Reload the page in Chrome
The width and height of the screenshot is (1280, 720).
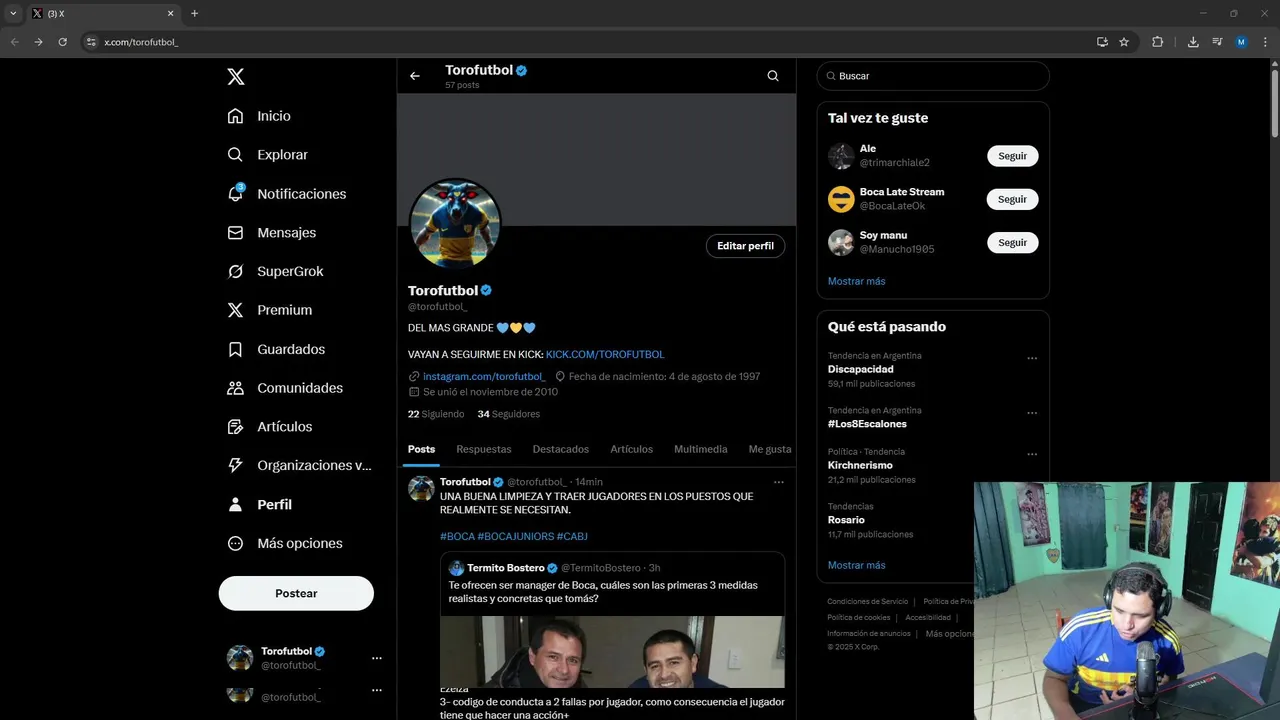click(x=62, y=42)
